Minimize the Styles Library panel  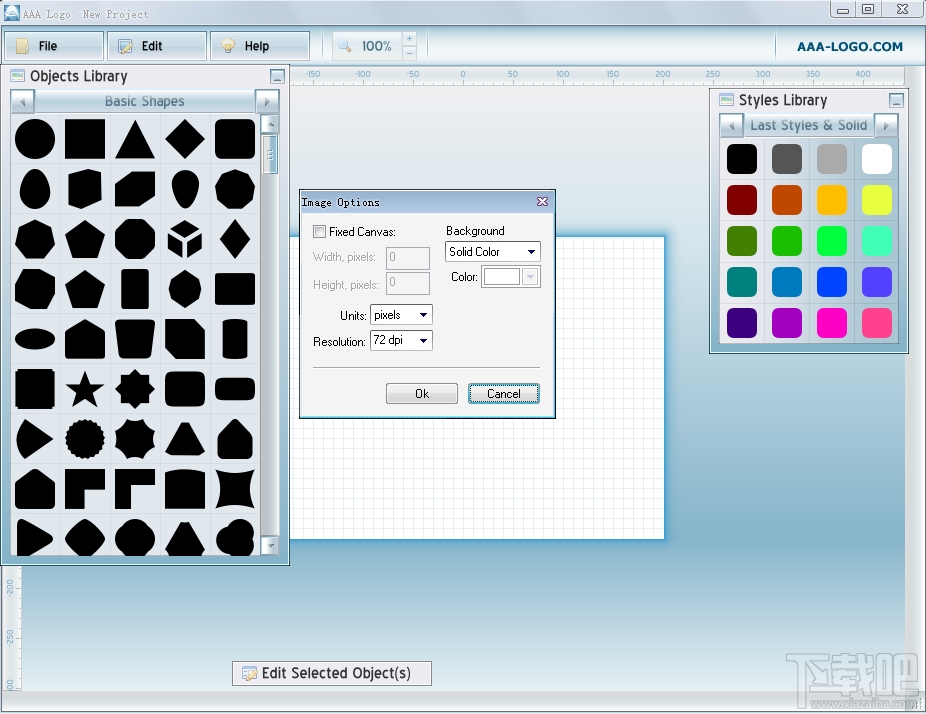coord(896,100)
